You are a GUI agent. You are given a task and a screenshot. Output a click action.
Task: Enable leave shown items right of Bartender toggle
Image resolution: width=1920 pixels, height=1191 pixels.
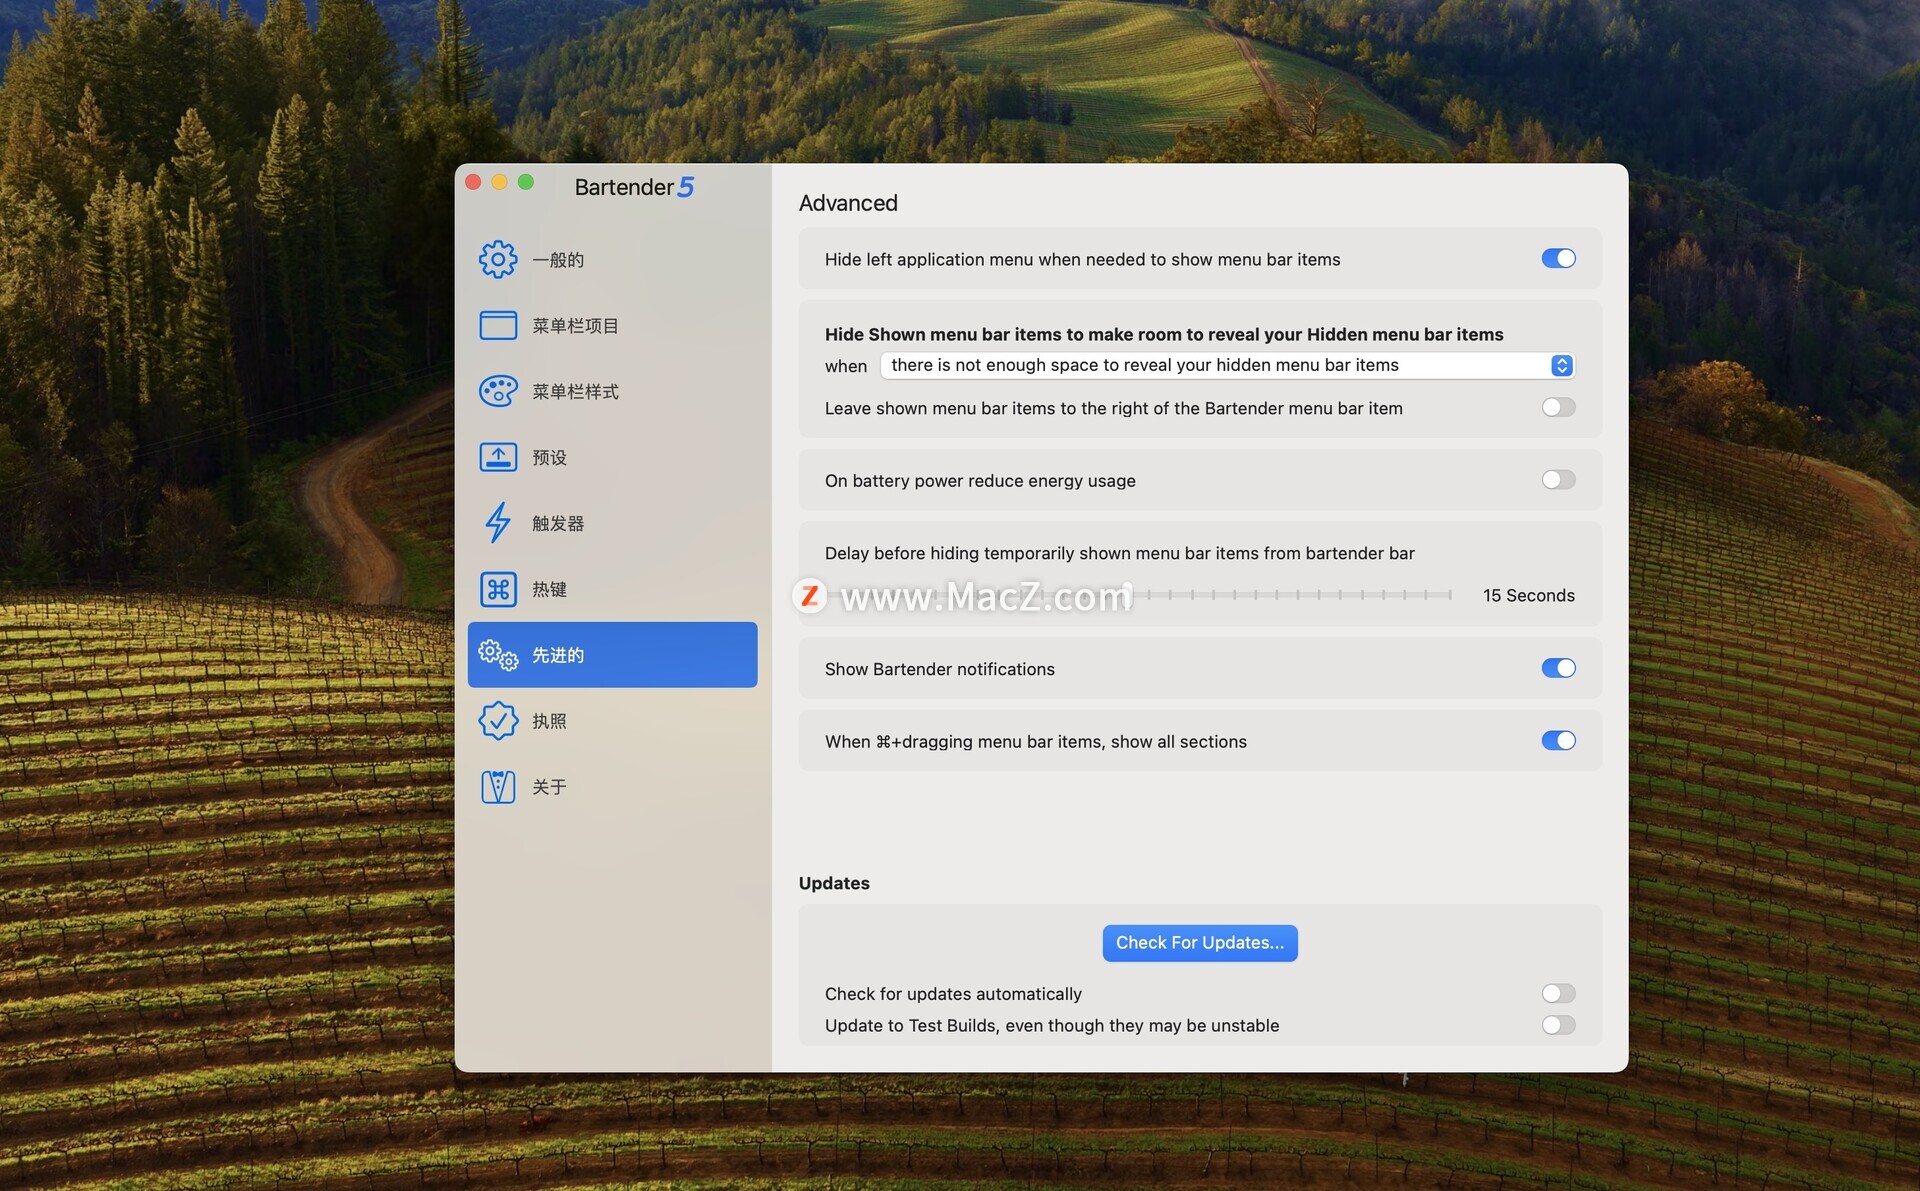(1558, 407)
